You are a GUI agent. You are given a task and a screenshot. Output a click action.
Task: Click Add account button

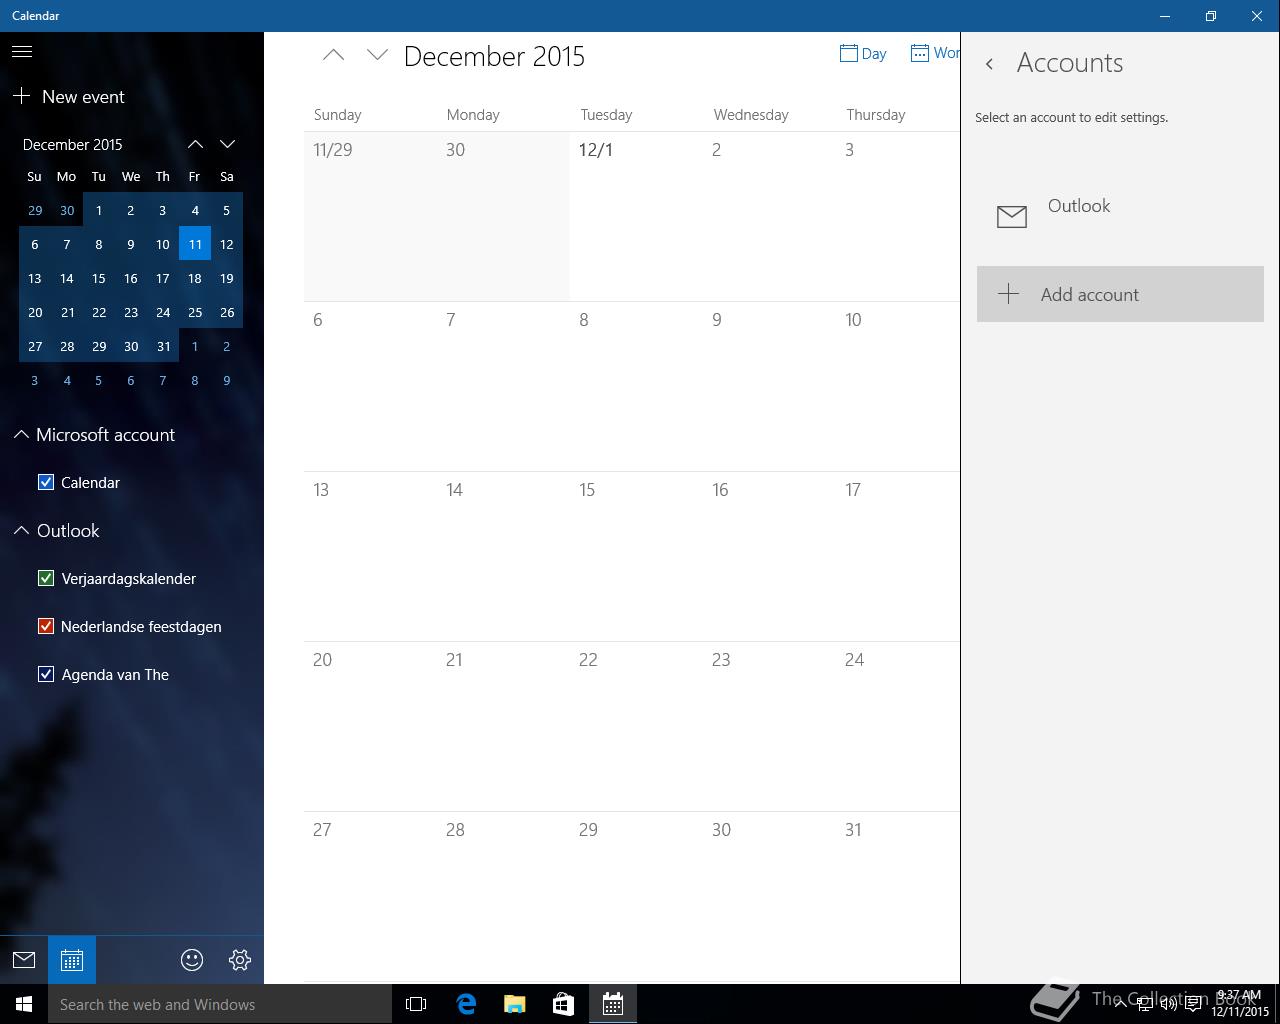pyautogui.click(x=1120, y=294)
